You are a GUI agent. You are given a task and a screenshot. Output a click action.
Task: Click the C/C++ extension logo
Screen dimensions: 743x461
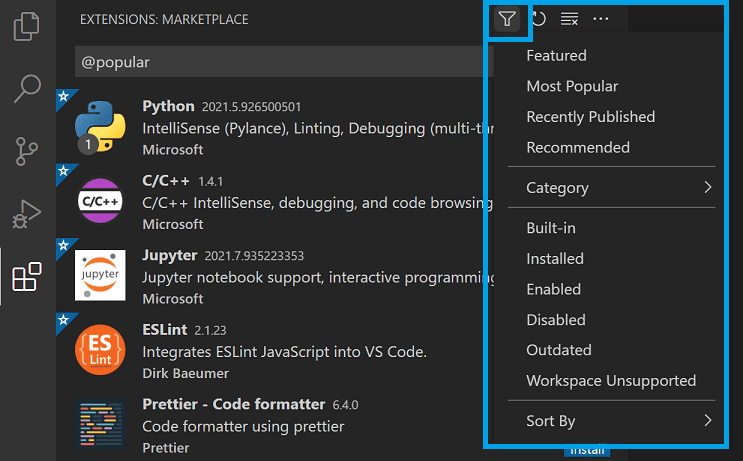(x=100, y=201)
